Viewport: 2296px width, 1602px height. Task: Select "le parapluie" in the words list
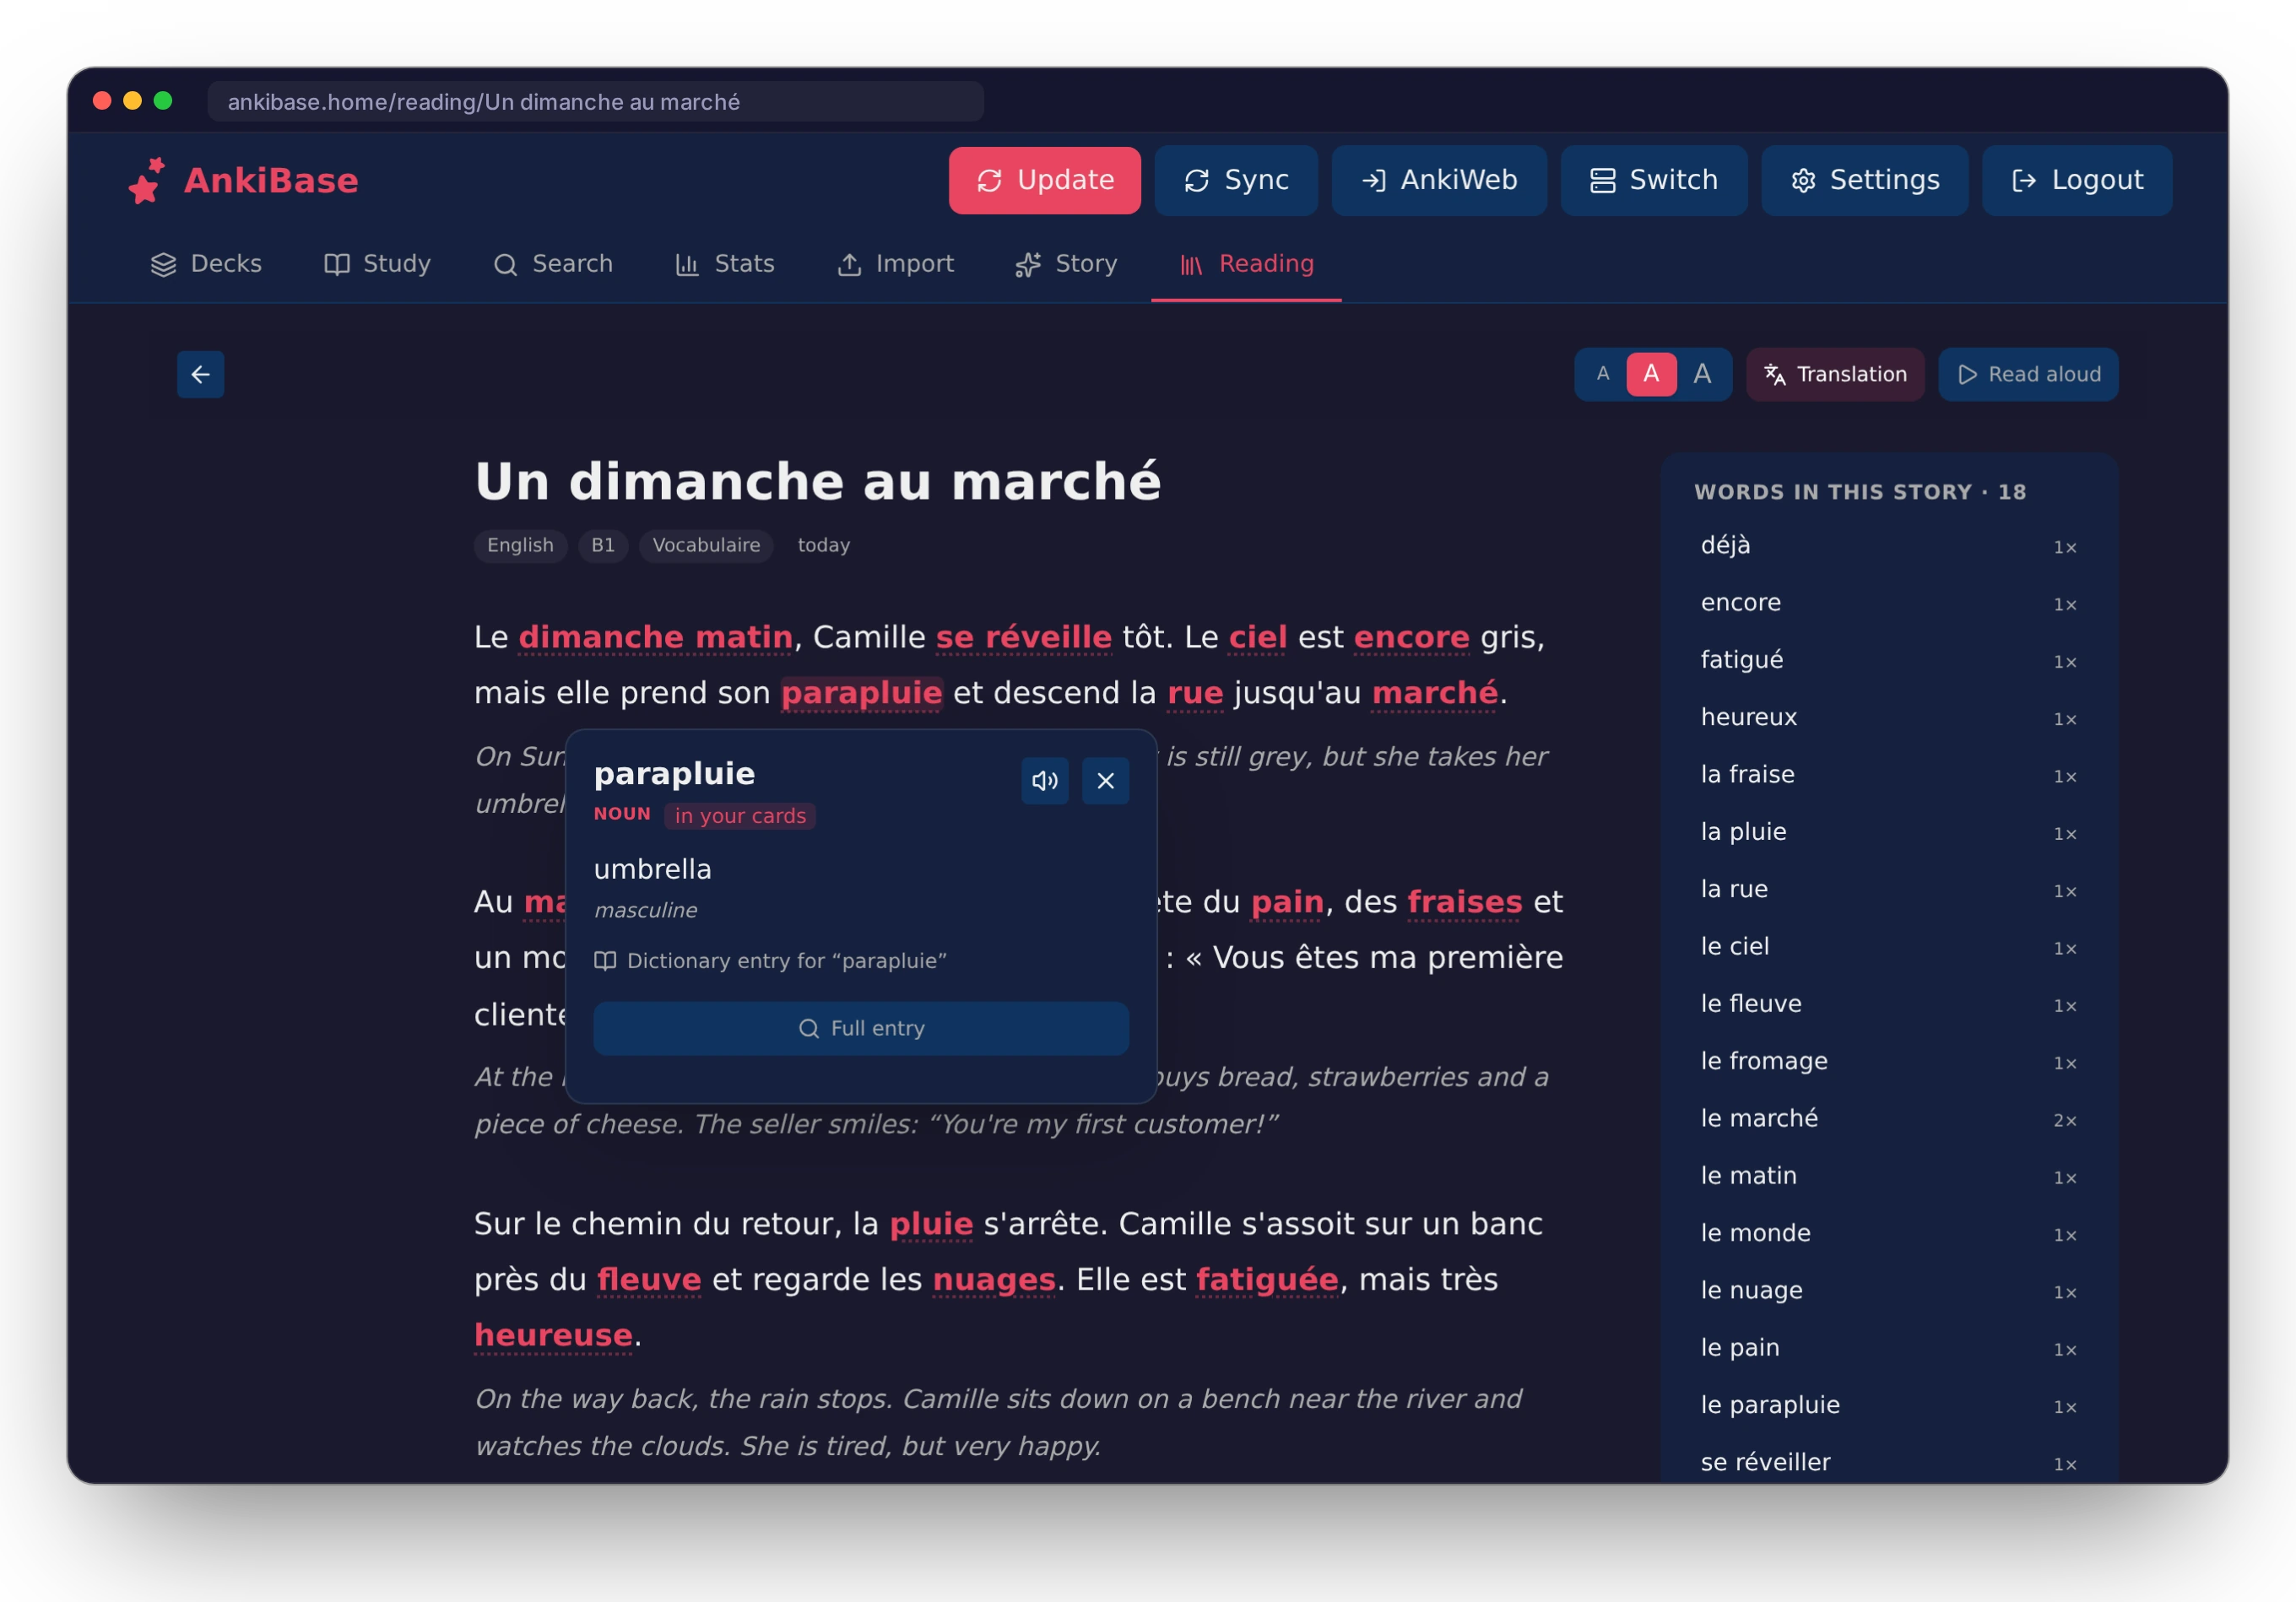[x=1888, y=1406]
